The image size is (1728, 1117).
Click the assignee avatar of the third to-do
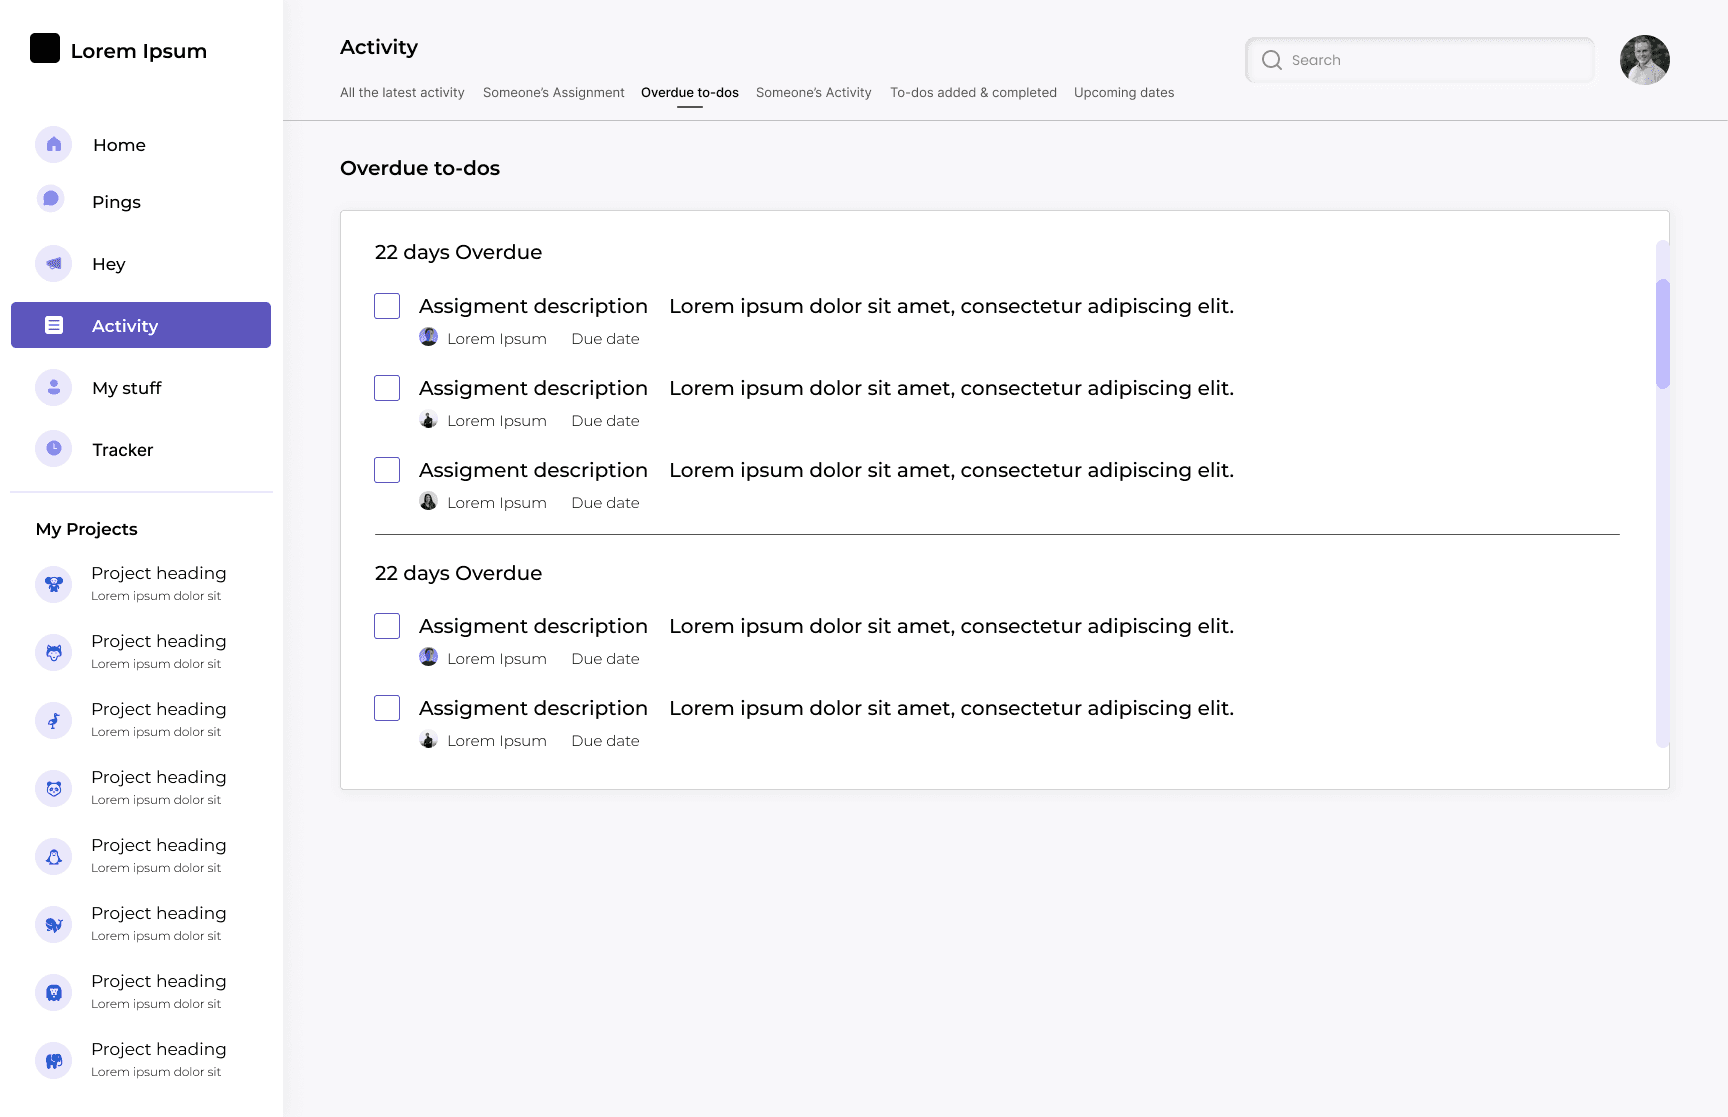(428, 501)
